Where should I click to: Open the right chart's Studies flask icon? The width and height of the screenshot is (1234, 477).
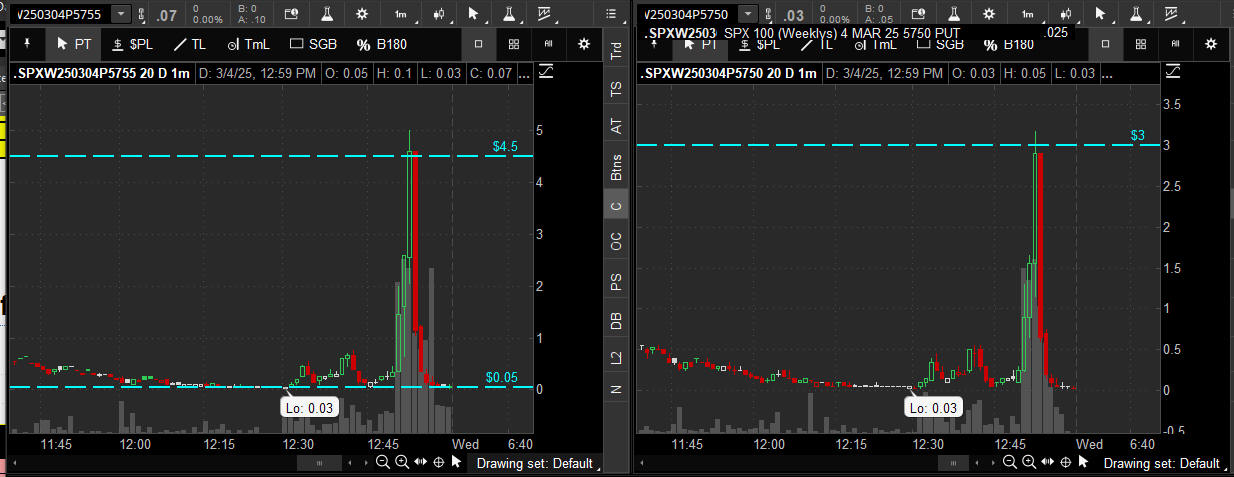point(953,14)
